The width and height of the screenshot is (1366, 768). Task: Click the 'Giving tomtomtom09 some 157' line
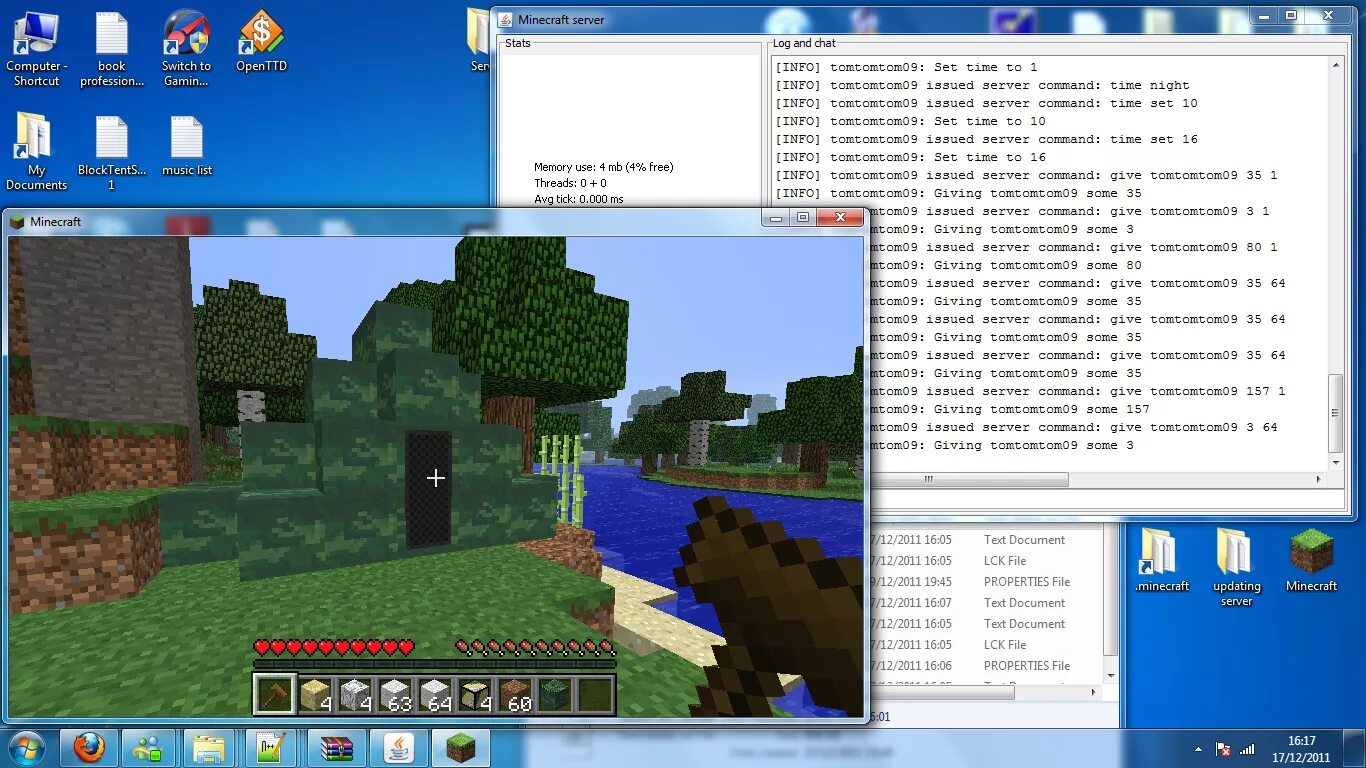click(1008, 409)
